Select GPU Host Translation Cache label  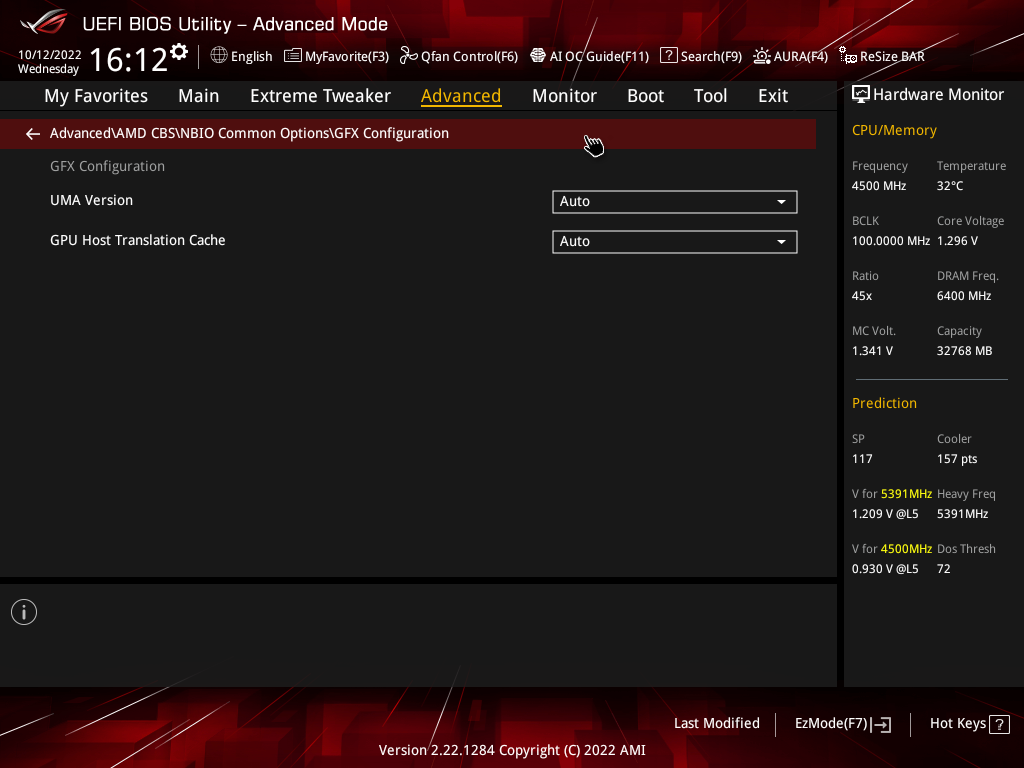[x=138, y=240]
